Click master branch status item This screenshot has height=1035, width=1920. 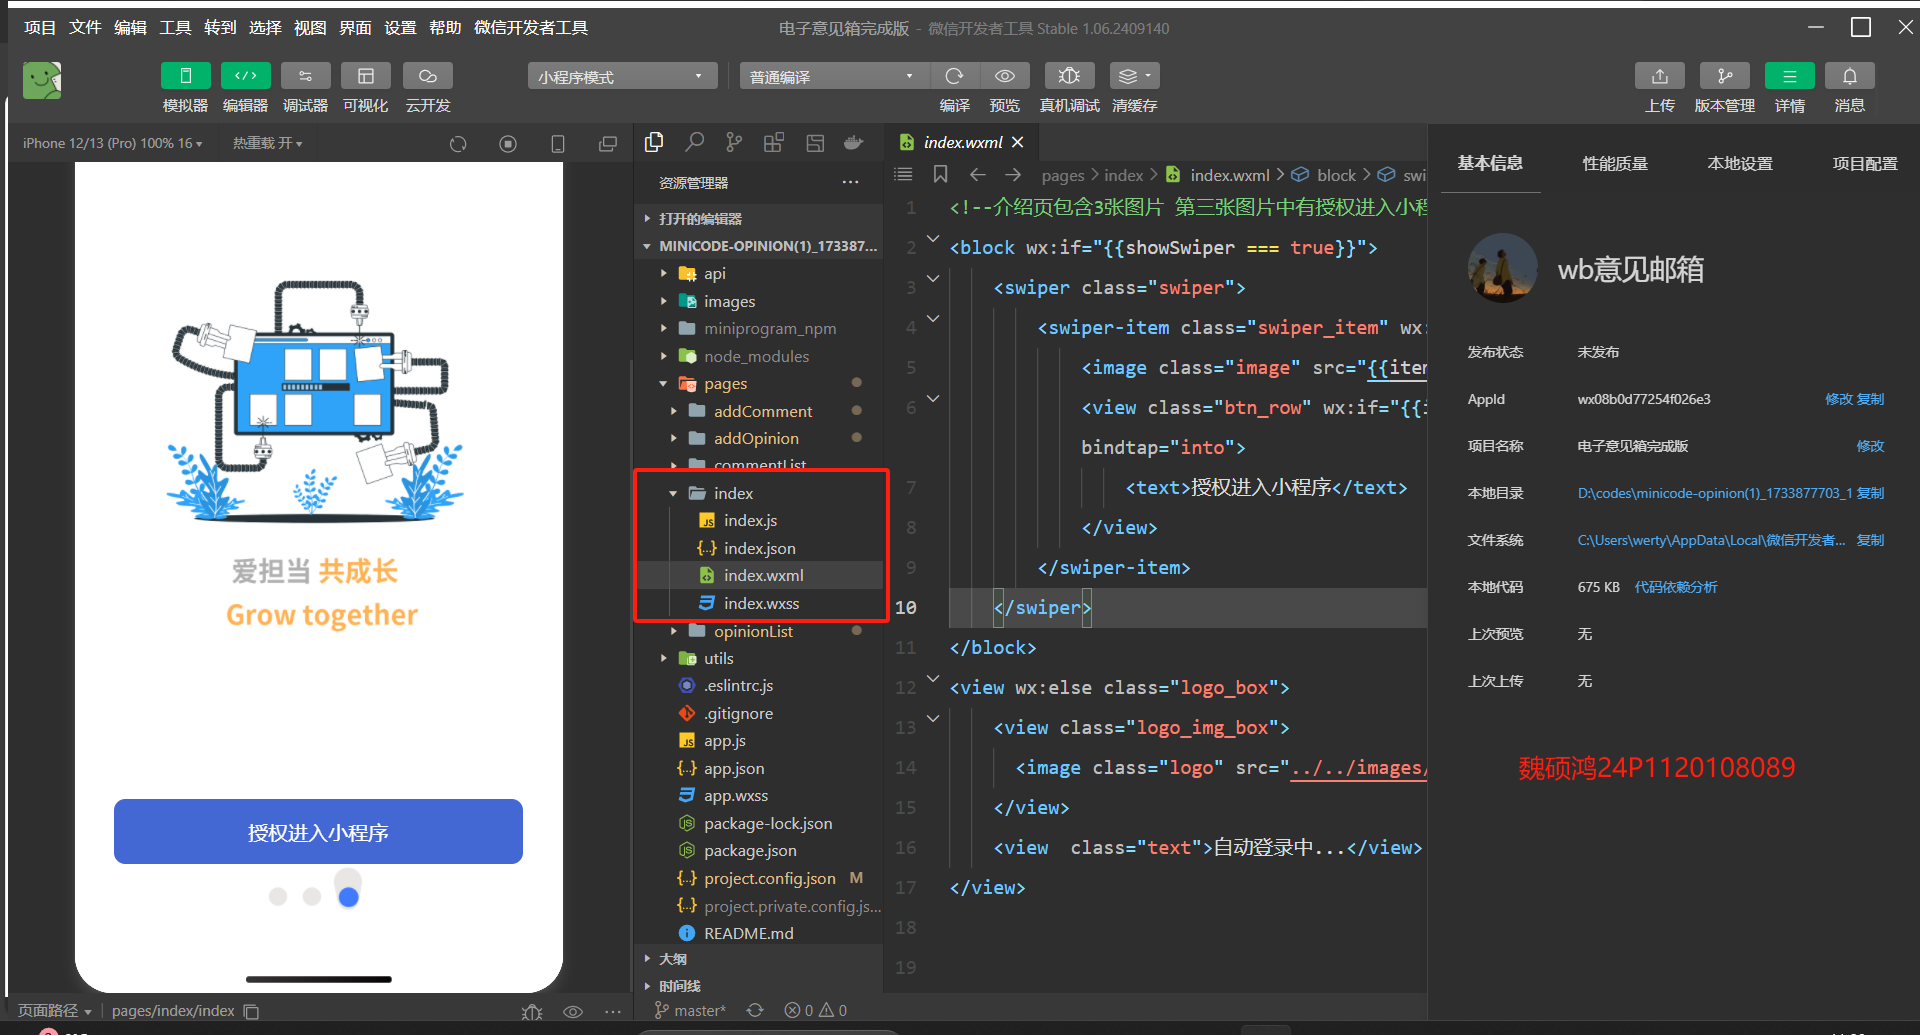click(x=690, y=1011)
